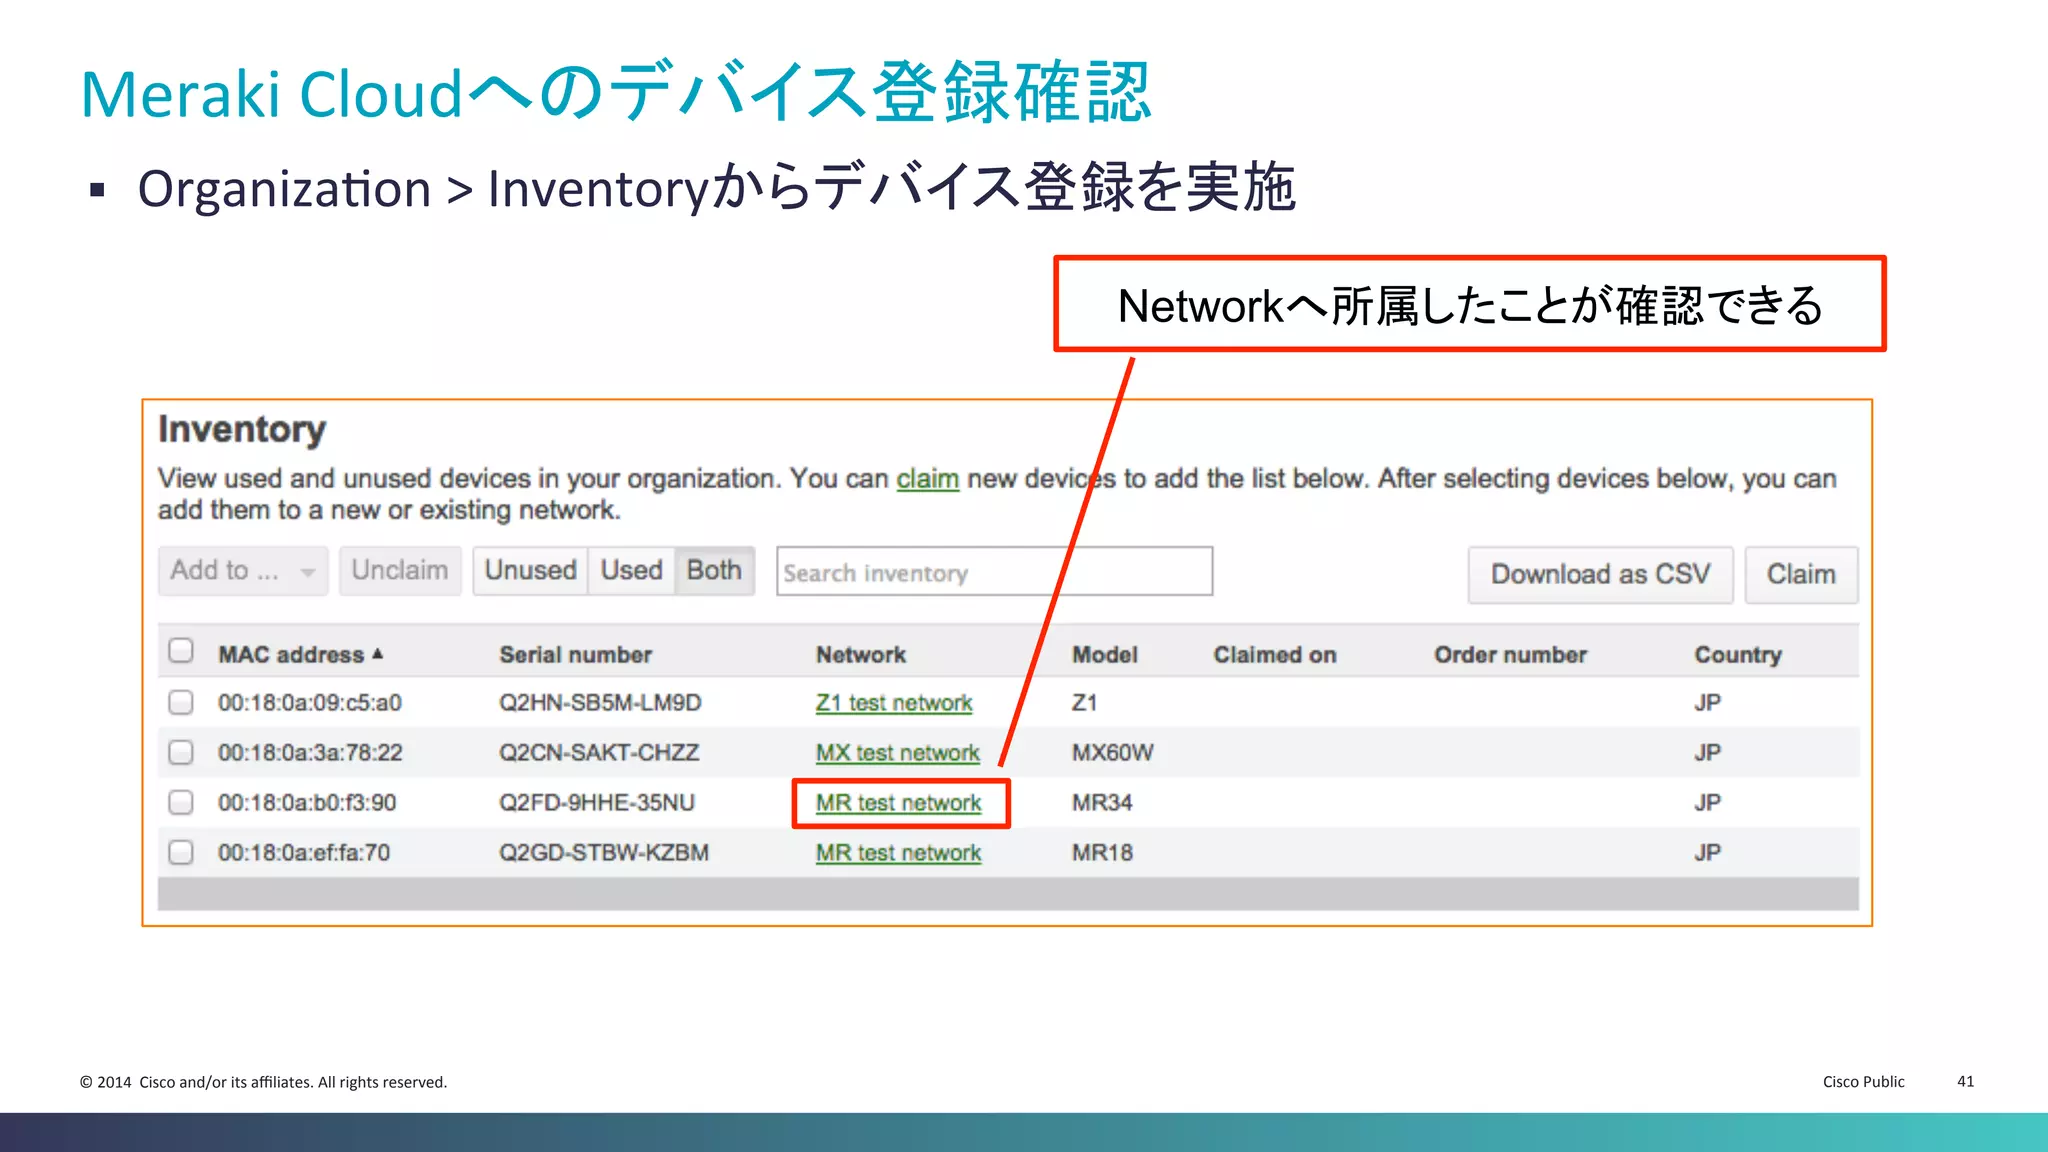Image resolution: width=2048 pixels, height=1152 pixels.
Task: Switch to the Unused filter tab
Action: click(x=530, y=571)
